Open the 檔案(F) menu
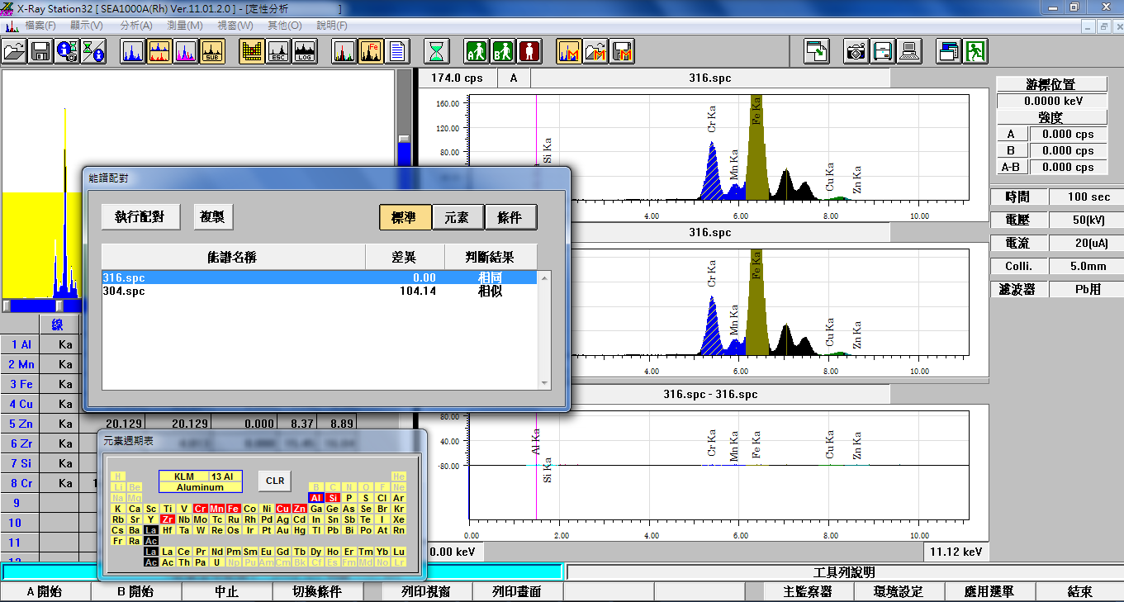The width and height of the screenshot is (1124, 602). coord(40,25)
